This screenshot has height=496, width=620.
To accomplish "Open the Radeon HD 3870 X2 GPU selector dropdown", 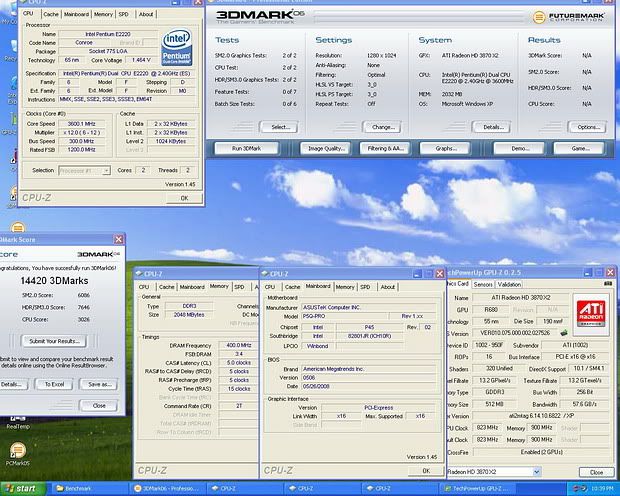I will (537, 472).
